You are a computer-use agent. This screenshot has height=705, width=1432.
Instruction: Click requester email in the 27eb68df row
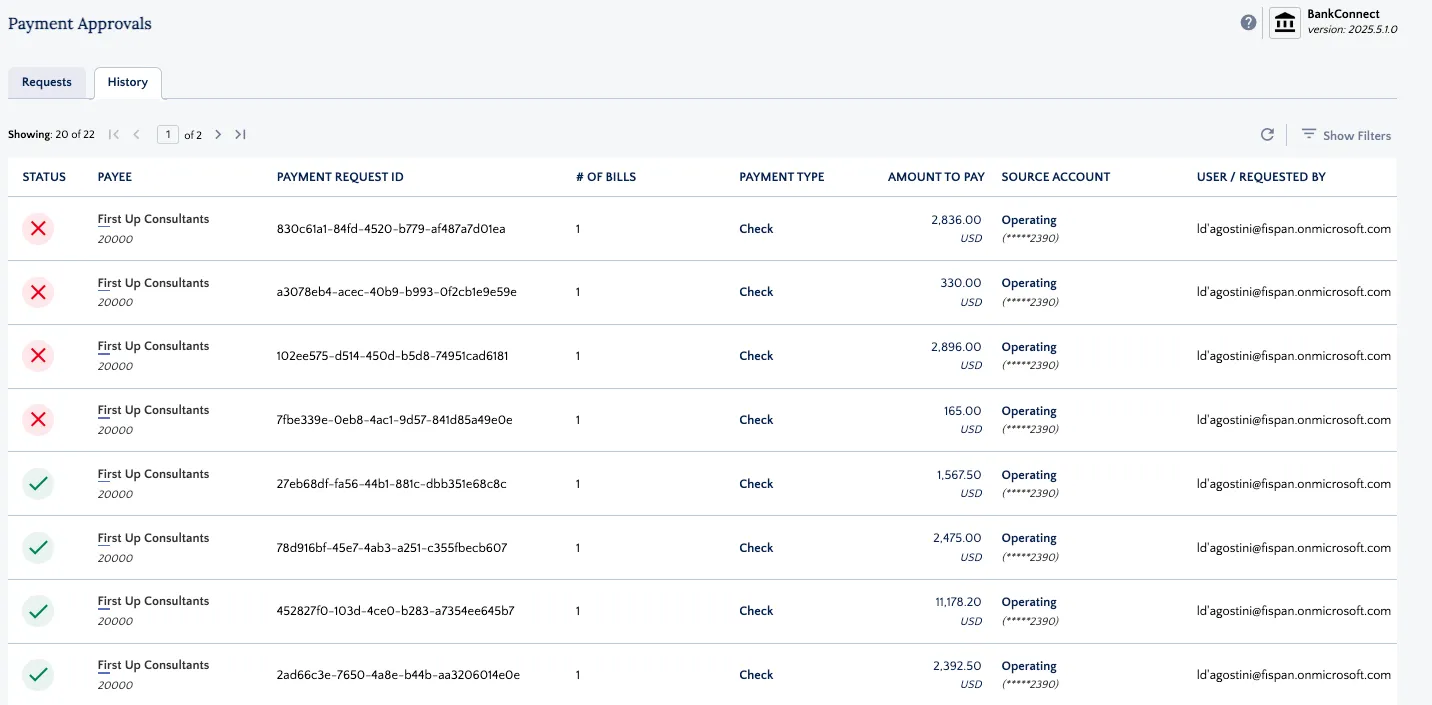pos(1294,484)
